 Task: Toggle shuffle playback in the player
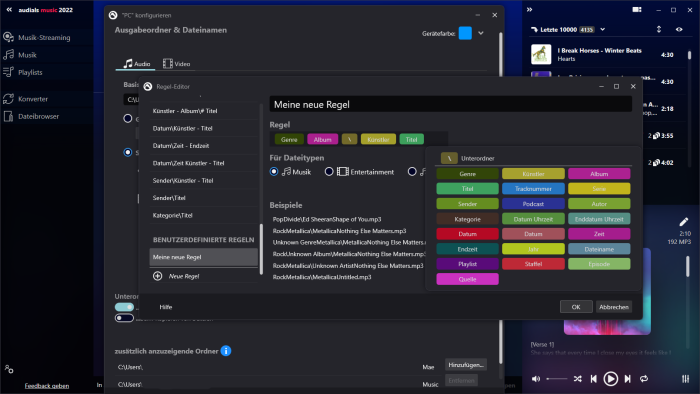[x=577, y=379]
